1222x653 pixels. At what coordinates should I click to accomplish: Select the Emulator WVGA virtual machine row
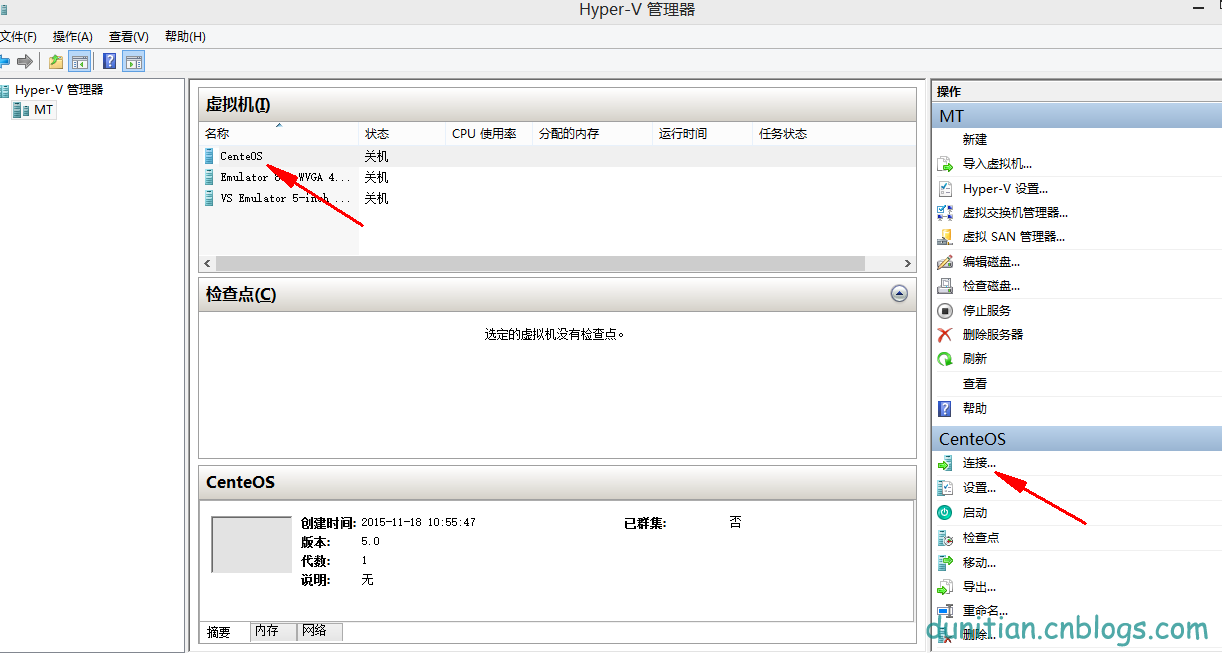click(x=557, y=177)
